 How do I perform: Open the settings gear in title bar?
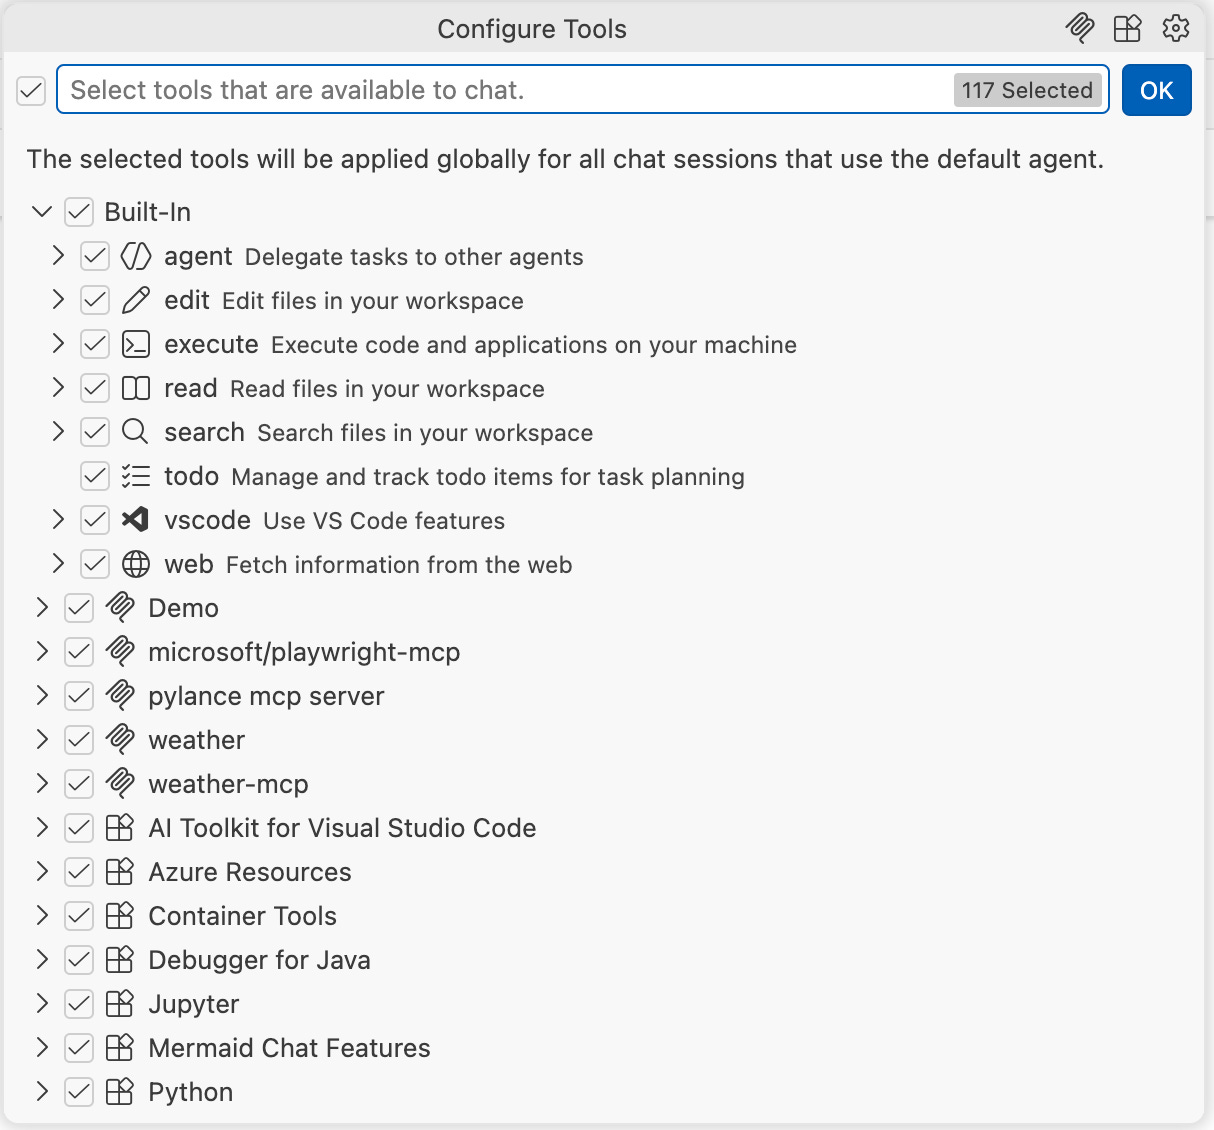[x=1176, y=28]
